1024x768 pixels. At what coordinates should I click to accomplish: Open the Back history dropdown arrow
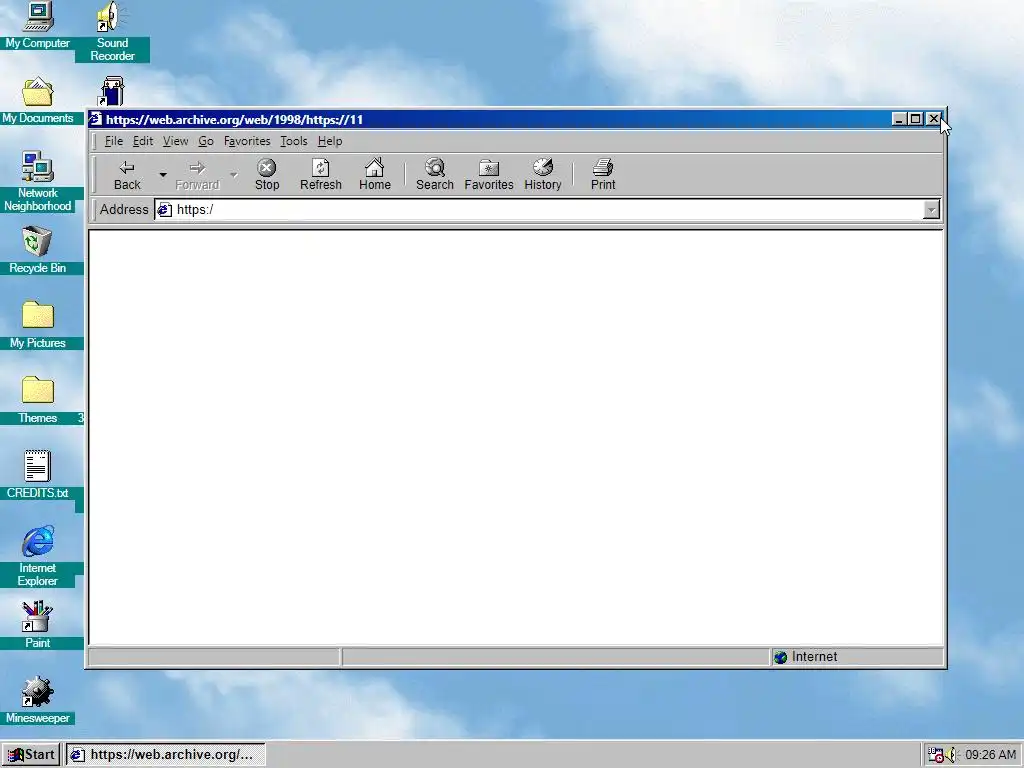point(163,174)
